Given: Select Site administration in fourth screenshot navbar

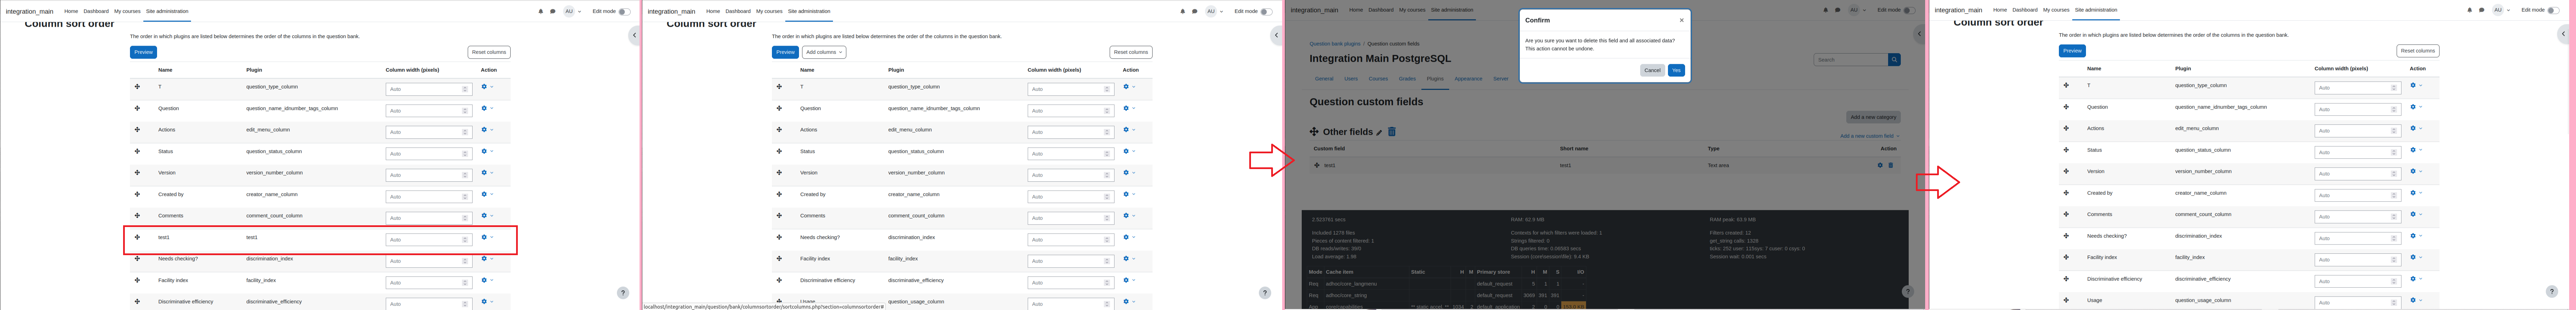Looking at the screenshot, I should (x=2096, y=10).
